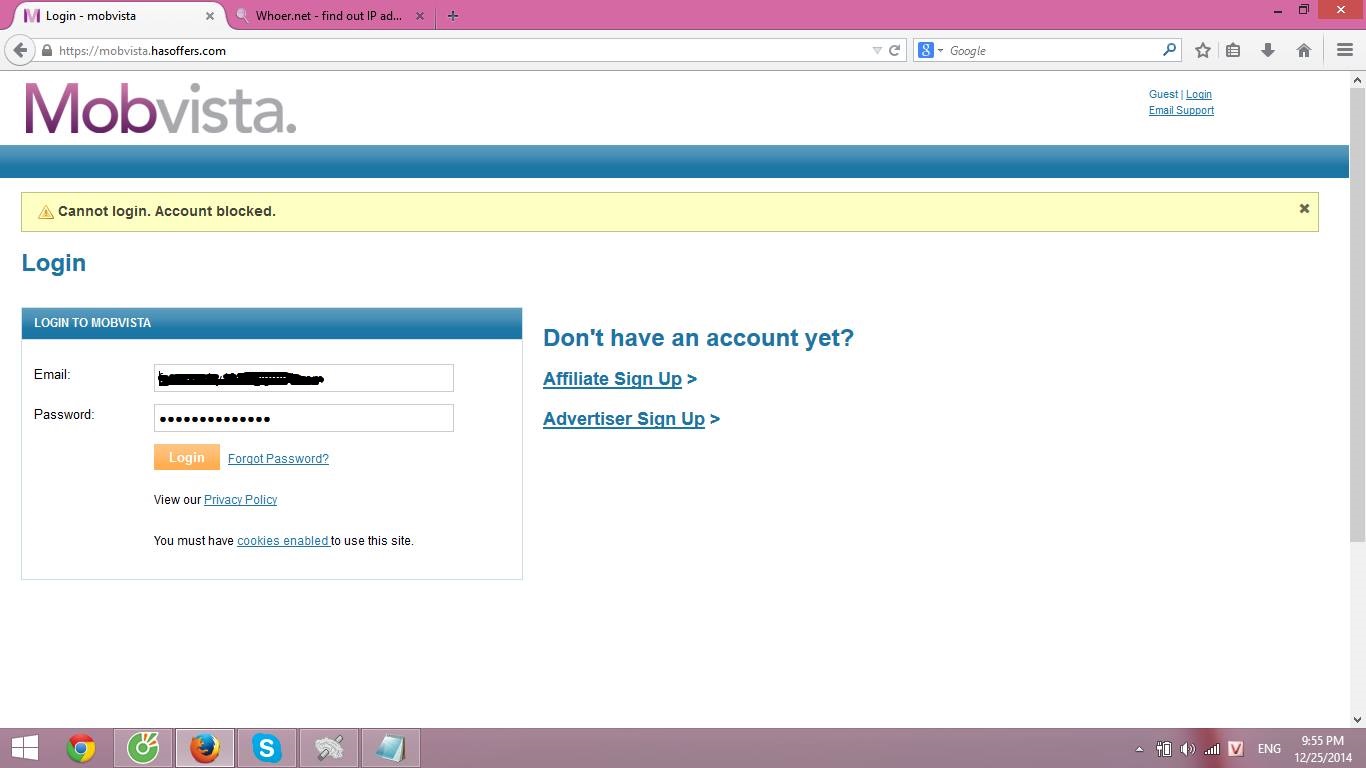
Task: Show hidden system tray icons
Action: [1139, 749]
